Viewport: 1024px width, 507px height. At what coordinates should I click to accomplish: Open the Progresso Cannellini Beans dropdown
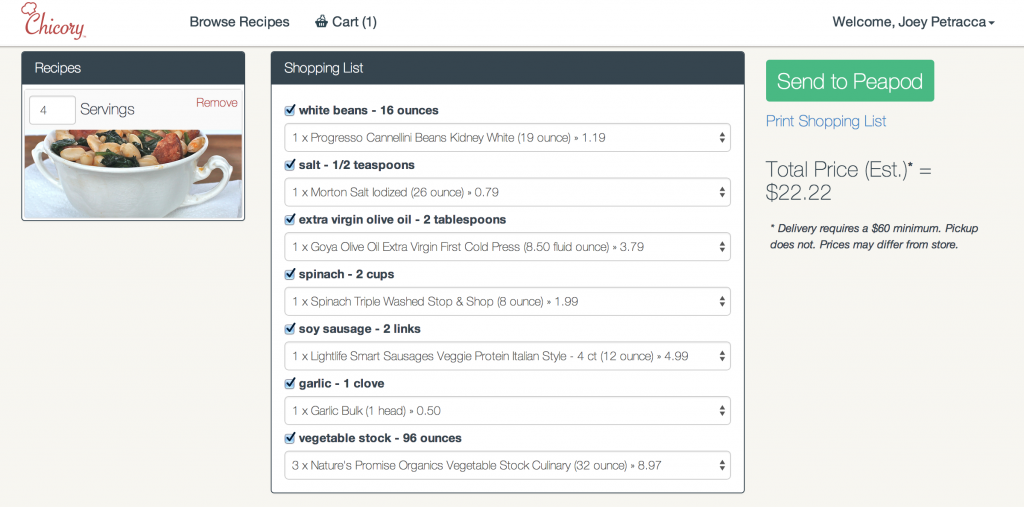pyautogui.click(x=507, y=138)
